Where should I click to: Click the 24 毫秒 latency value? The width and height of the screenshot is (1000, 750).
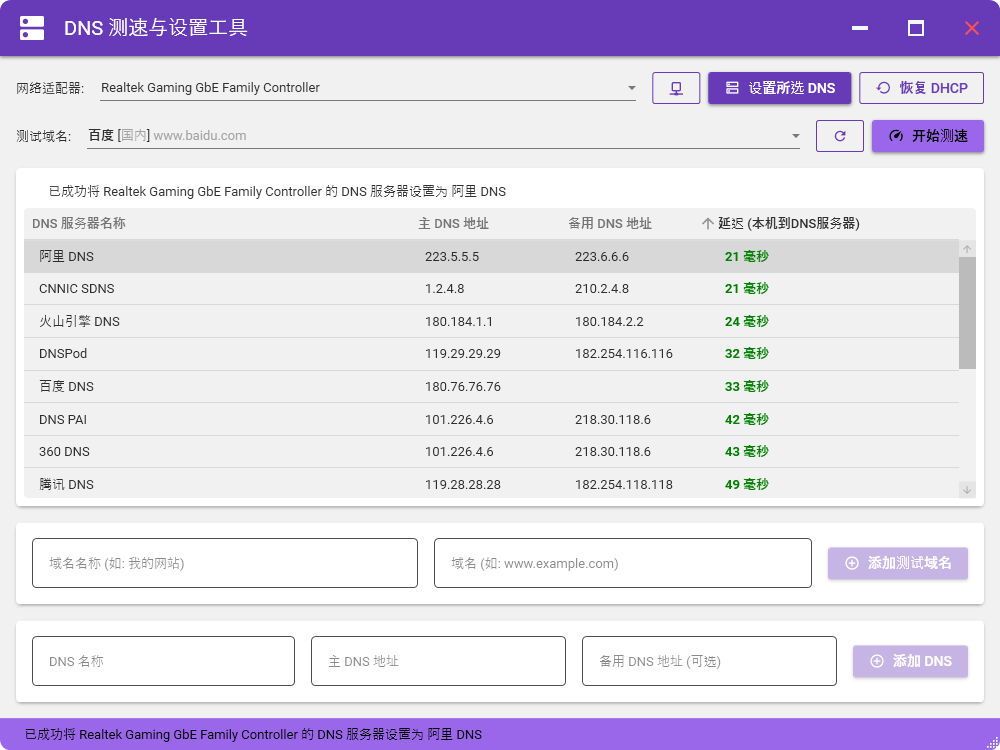coord(746,321)
